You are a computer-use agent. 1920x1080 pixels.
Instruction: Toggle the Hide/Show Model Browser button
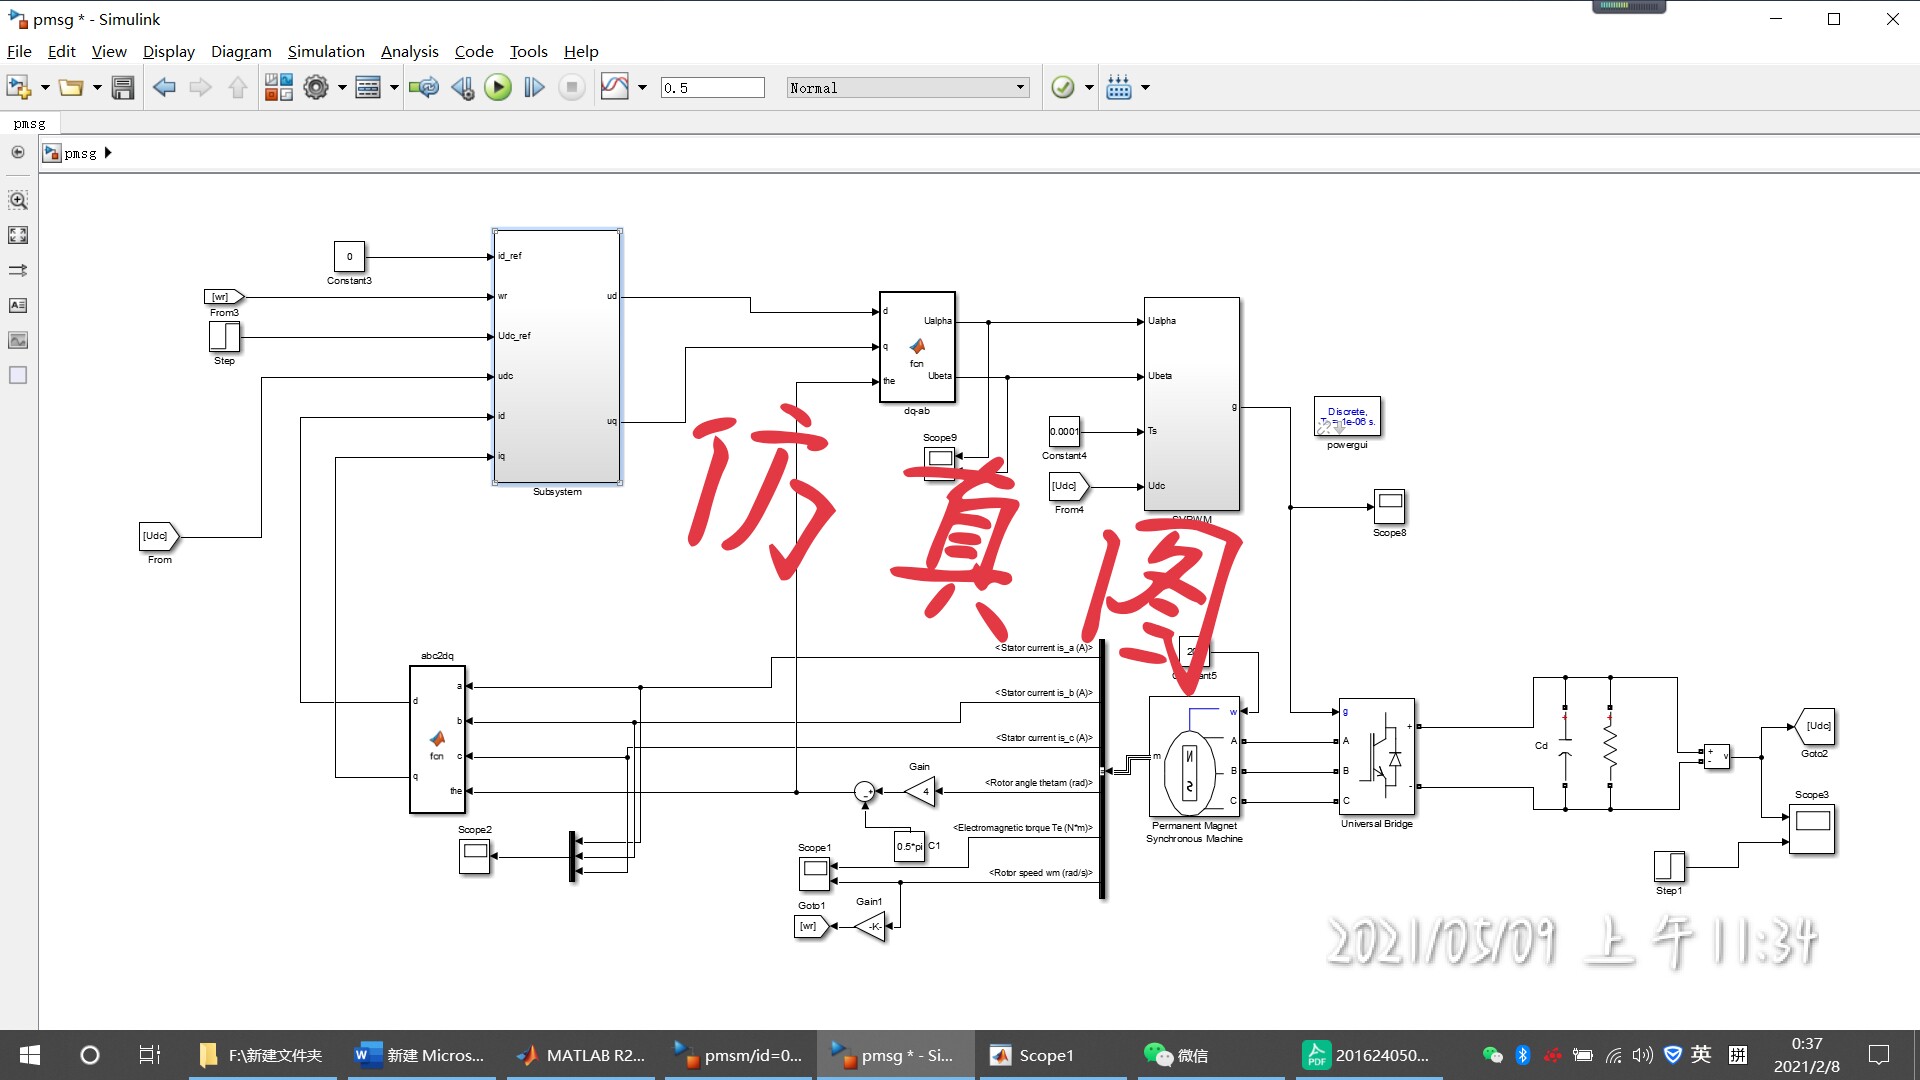click(x=18, y=153)
